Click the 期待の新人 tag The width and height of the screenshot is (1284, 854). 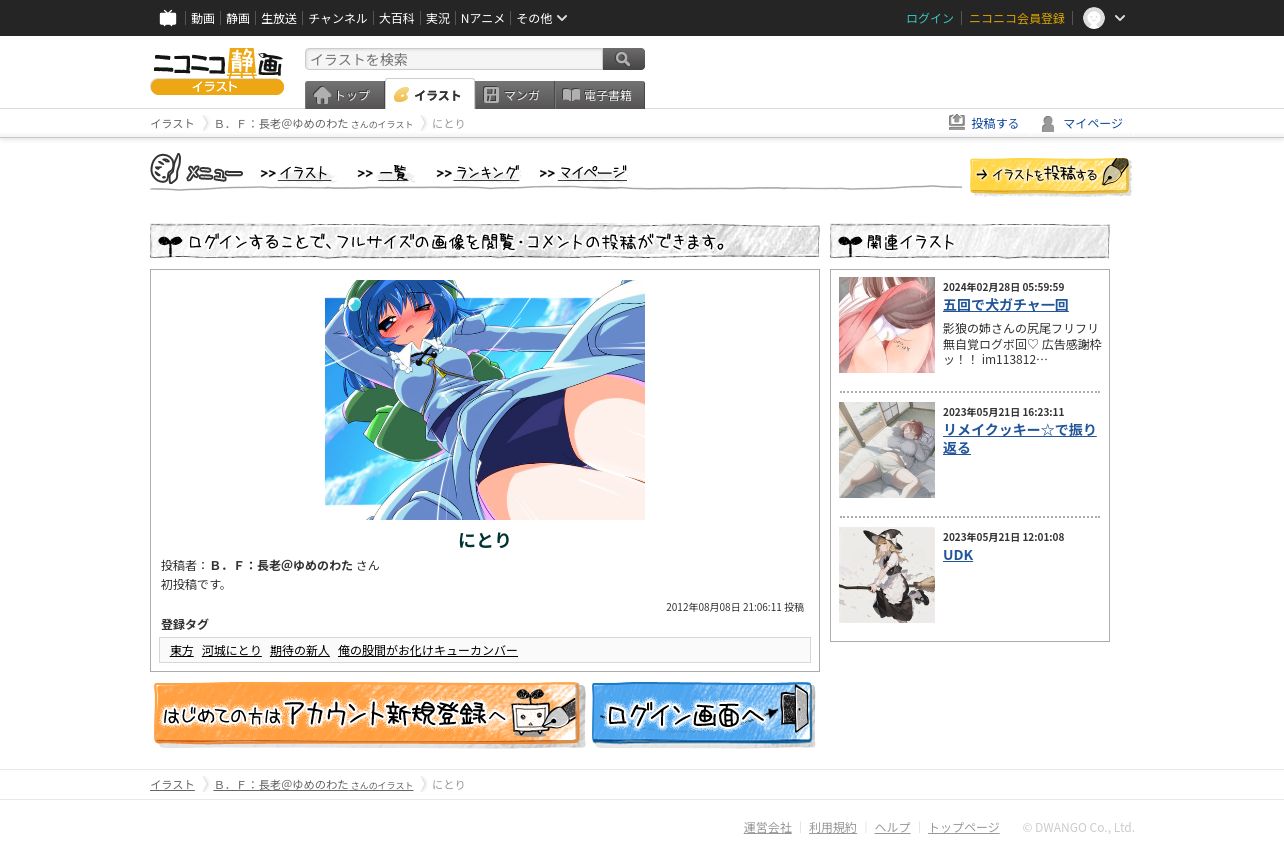click(300, 650)
